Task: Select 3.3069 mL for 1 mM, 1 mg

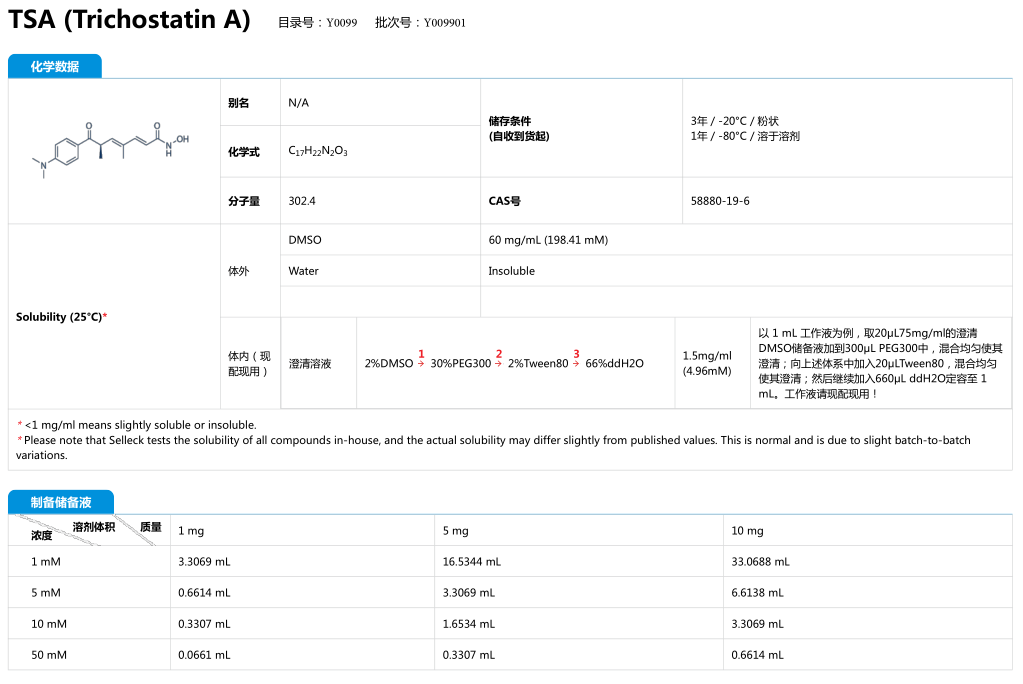Action: tap(204, 562)
